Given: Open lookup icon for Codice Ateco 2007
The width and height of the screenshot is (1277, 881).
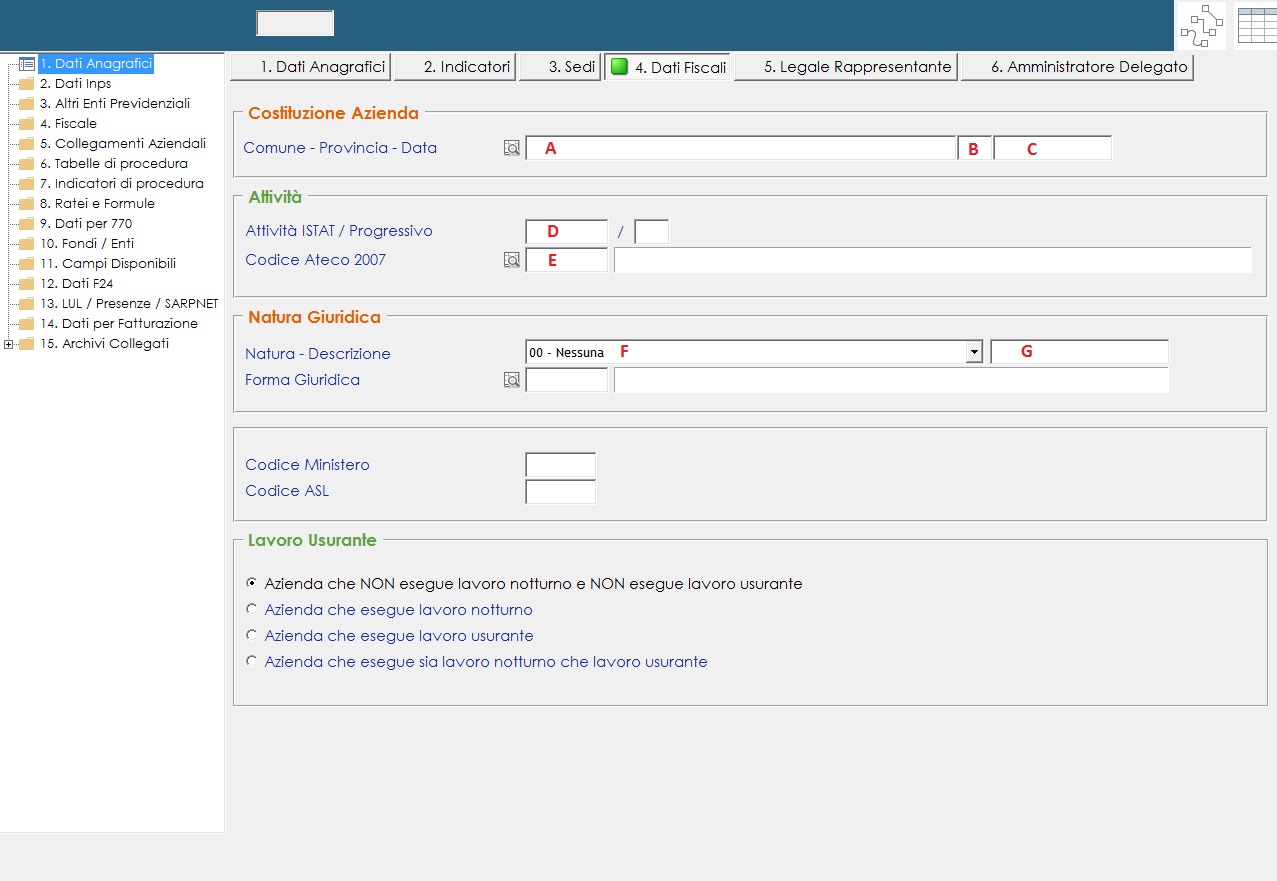Looking at the screenshot, I should pyautogui.click(x=512, y=260).
